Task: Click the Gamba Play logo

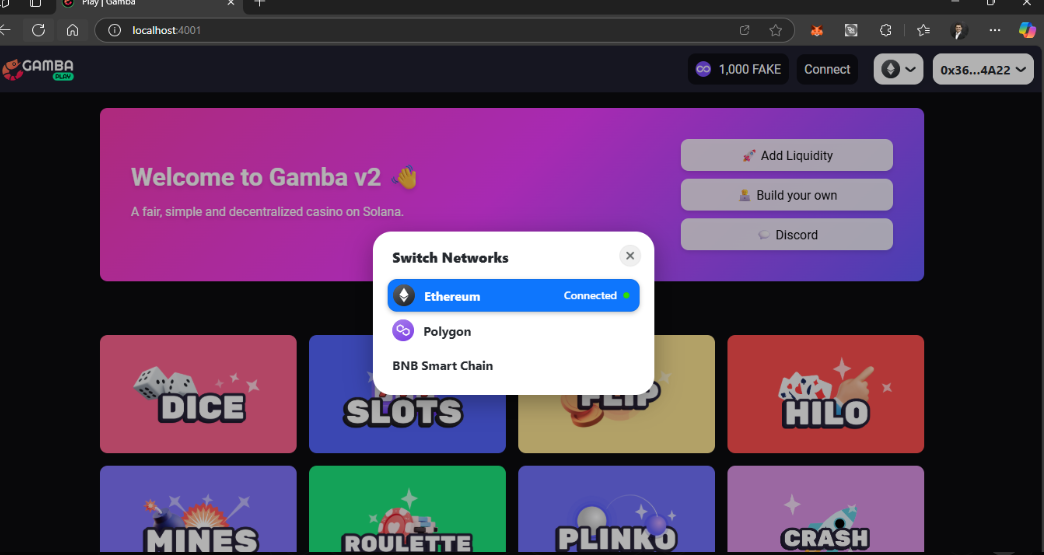Action: [x=38, y=69]
